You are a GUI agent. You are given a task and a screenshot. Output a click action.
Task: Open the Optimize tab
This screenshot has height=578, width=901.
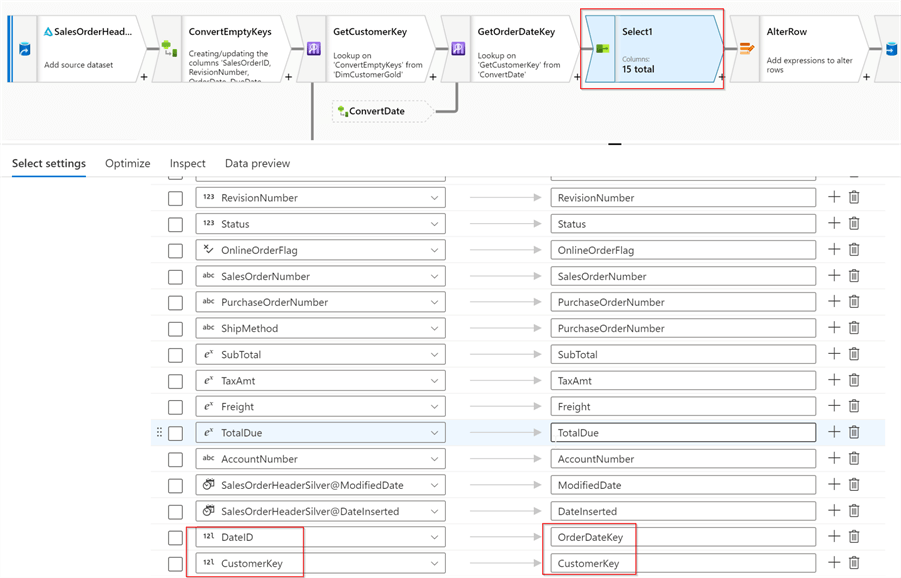point(128,163)
